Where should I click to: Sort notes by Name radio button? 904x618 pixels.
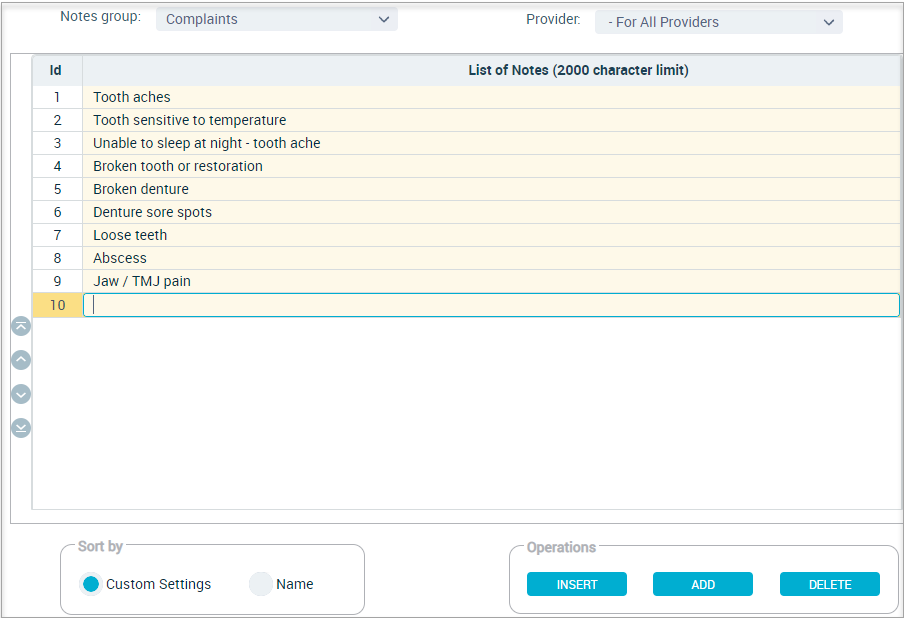click(261, 584)
